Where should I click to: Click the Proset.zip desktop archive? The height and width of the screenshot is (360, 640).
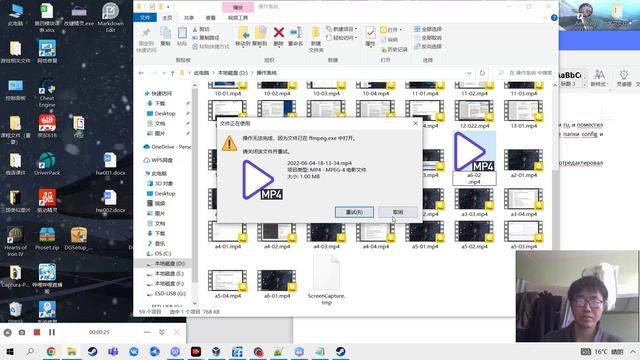click(x=47, y=239)
